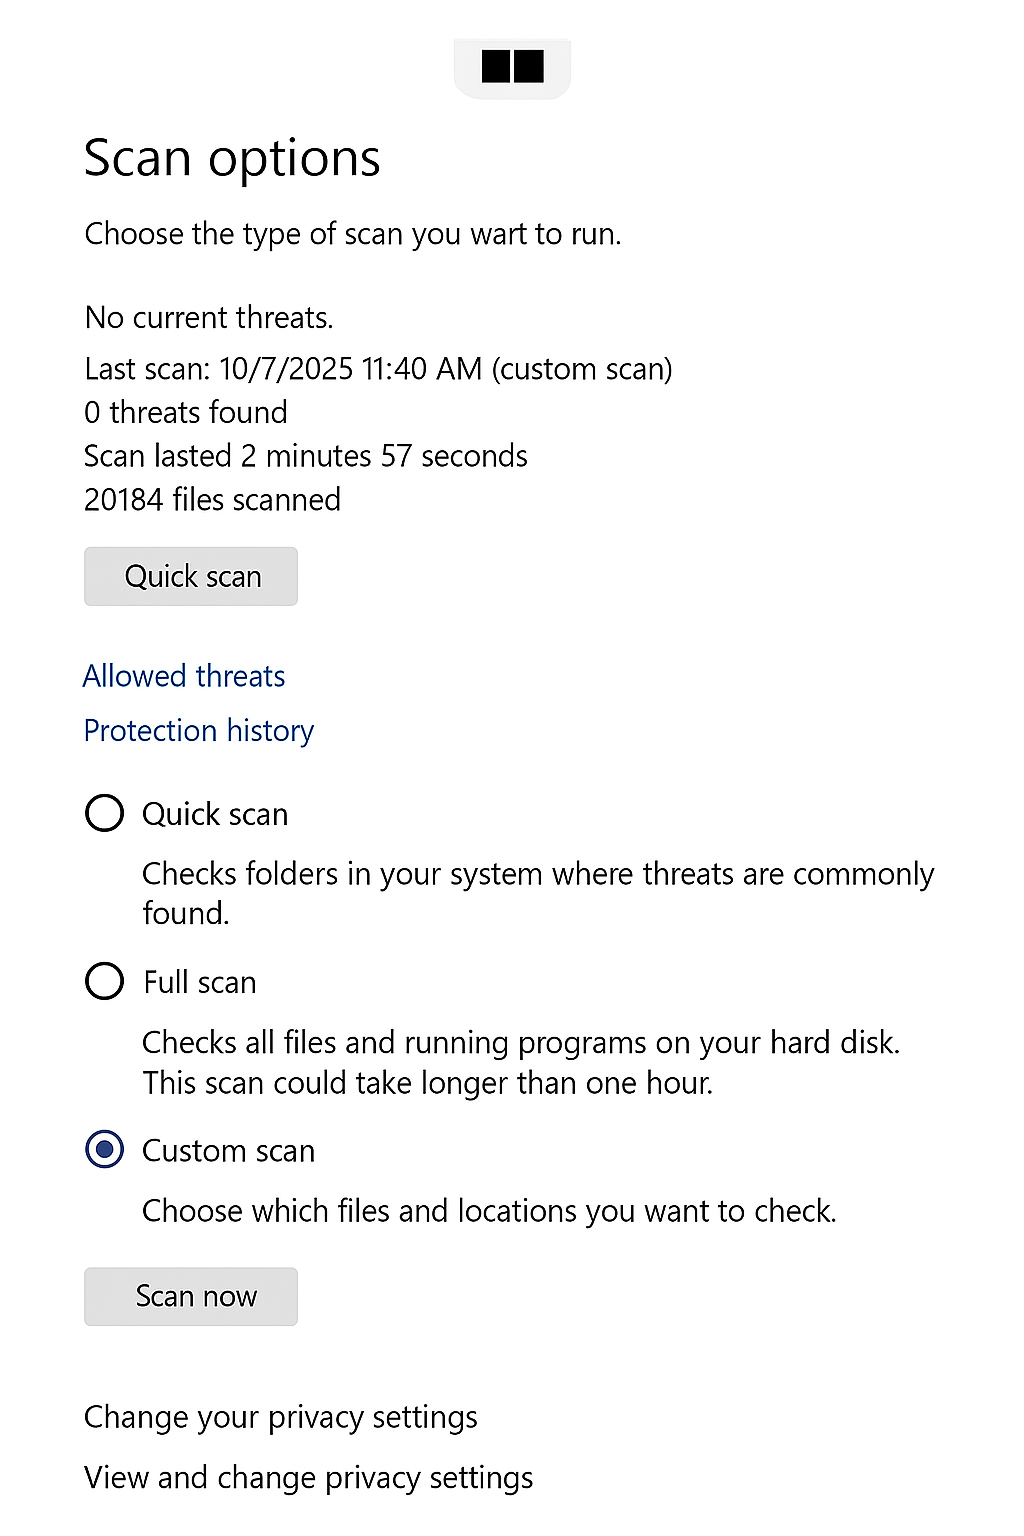This screenshot has height=1536, width=1024.
Task: Click the Full scan option label text
Action: pos(200,982)
